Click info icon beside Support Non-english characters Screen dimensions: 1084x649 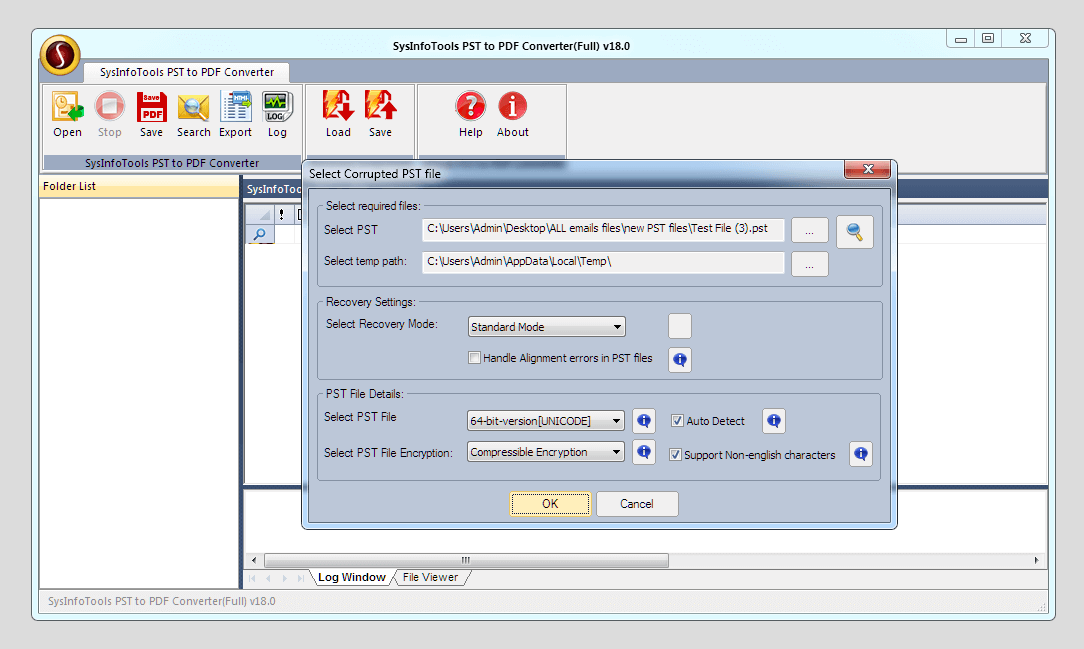point(861,454)
